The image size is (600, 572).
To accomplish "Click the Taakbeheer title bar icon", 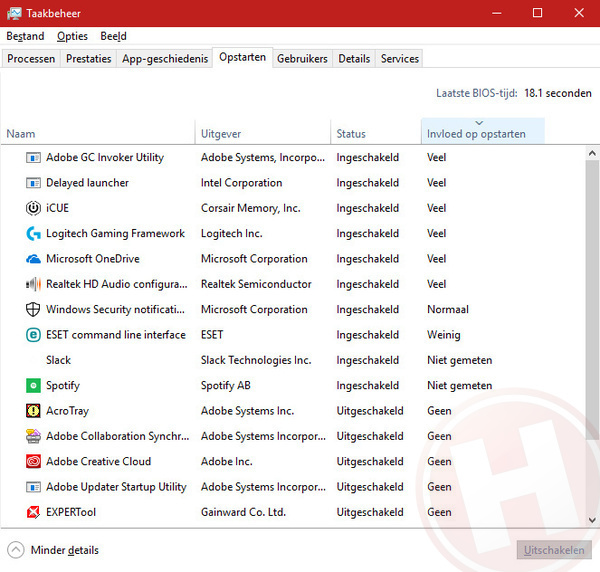I will coord(14,13).
